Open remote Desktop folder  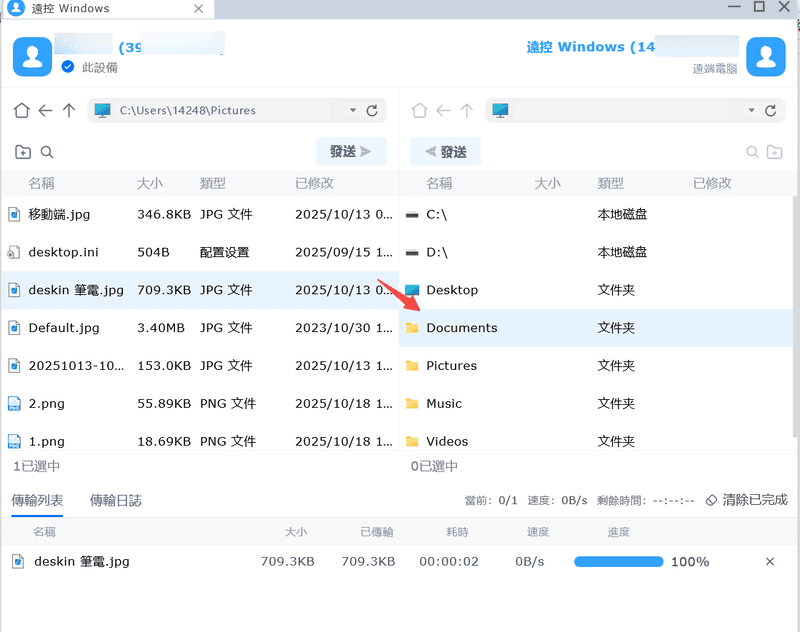596,290
